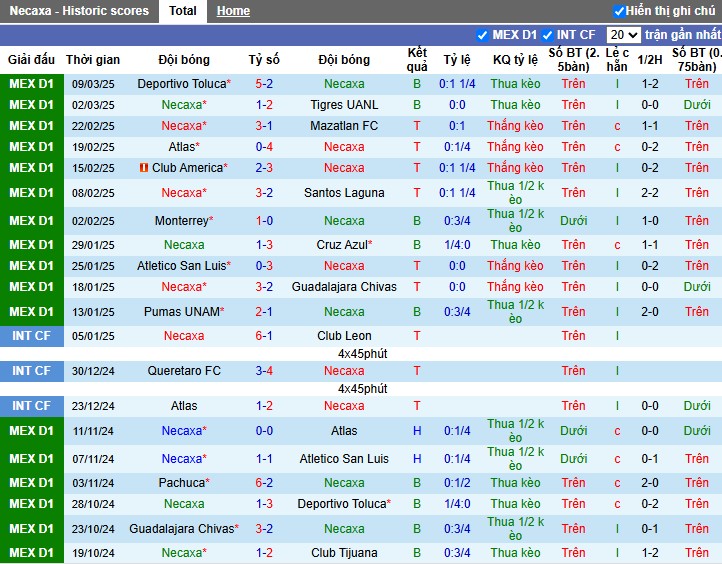
Task: Open Santos Laguna team link
Action: [344, 193]
